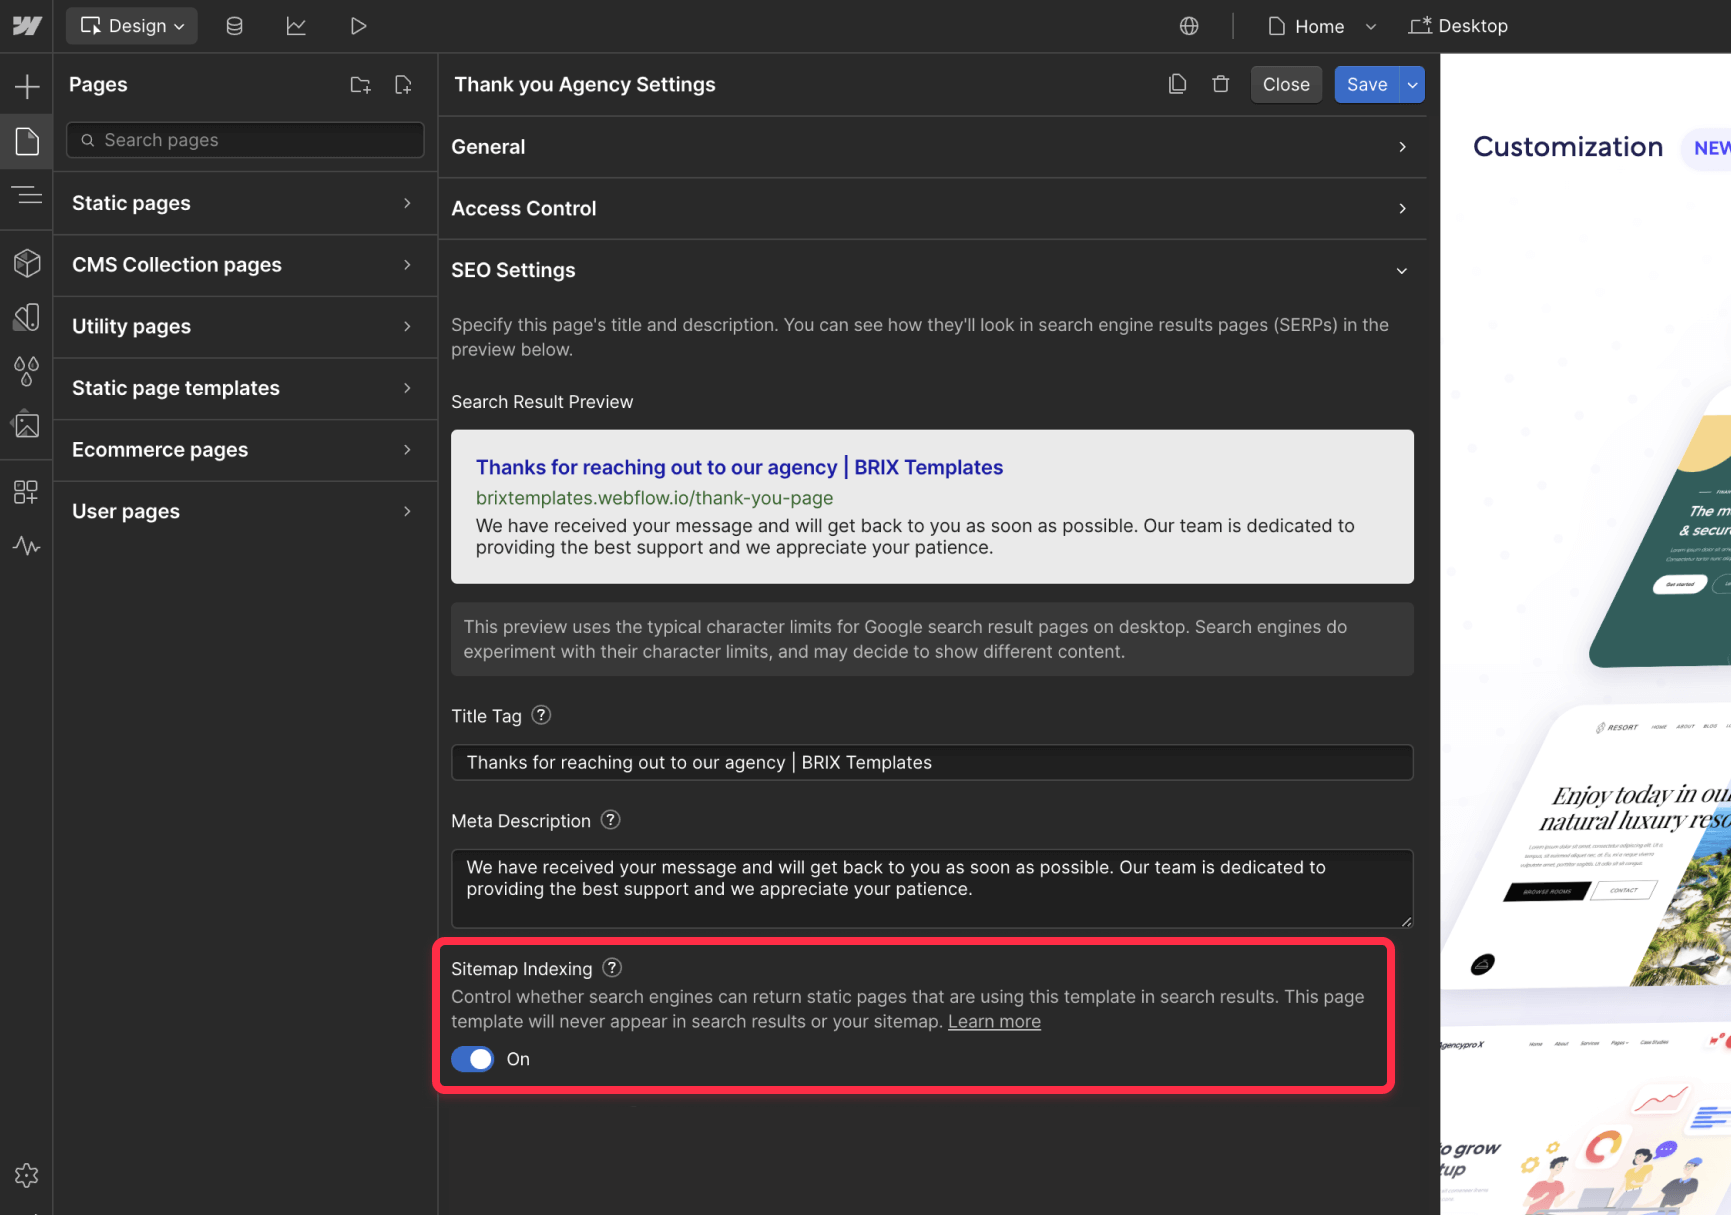Open the Insights chart icon in top bar
The width and height of the screenshot is (1731, 1215).
tap(296, 26)
